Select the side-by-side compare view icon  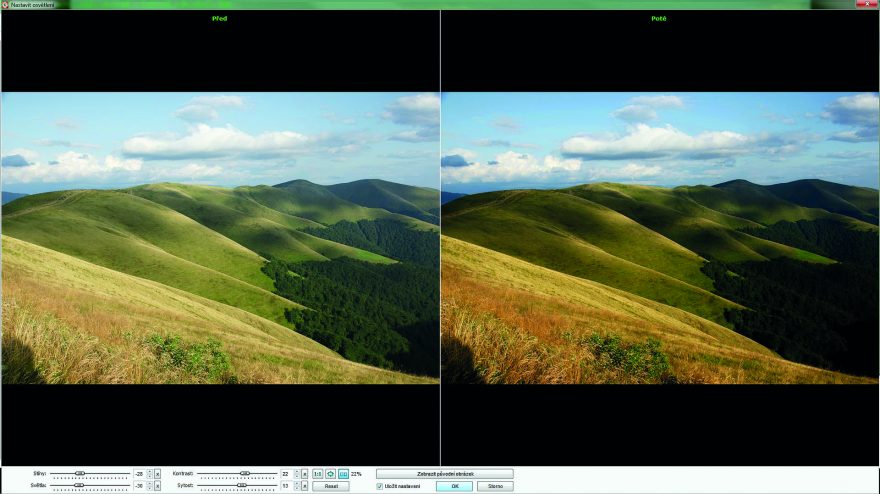point(343,473)
